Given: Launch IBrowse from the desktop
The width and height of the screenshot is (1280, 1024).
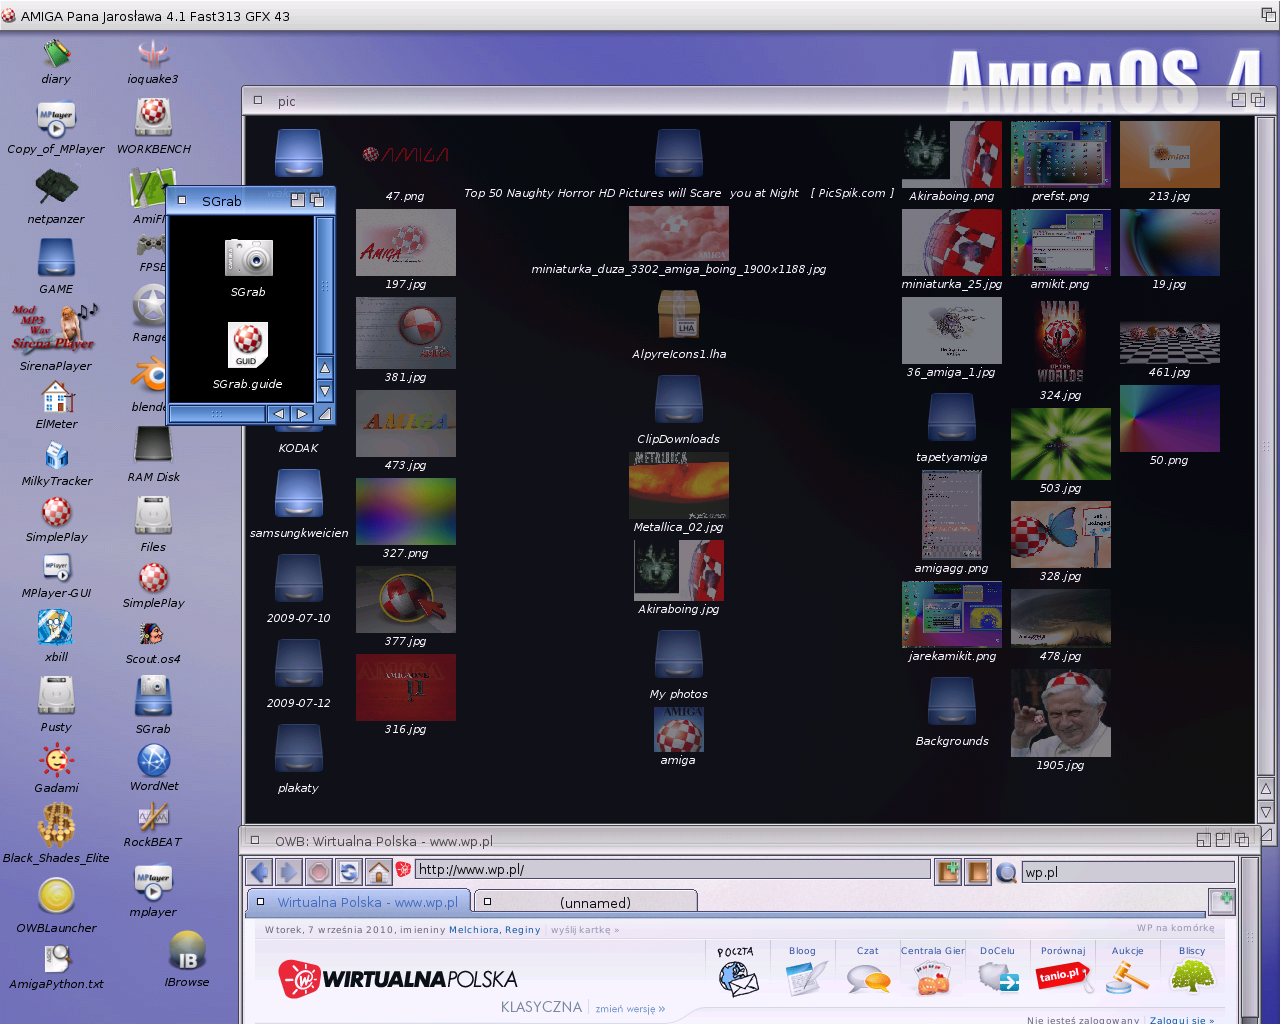Looking at the screenshot, I should pyautogui.click(x=187, y=951).
